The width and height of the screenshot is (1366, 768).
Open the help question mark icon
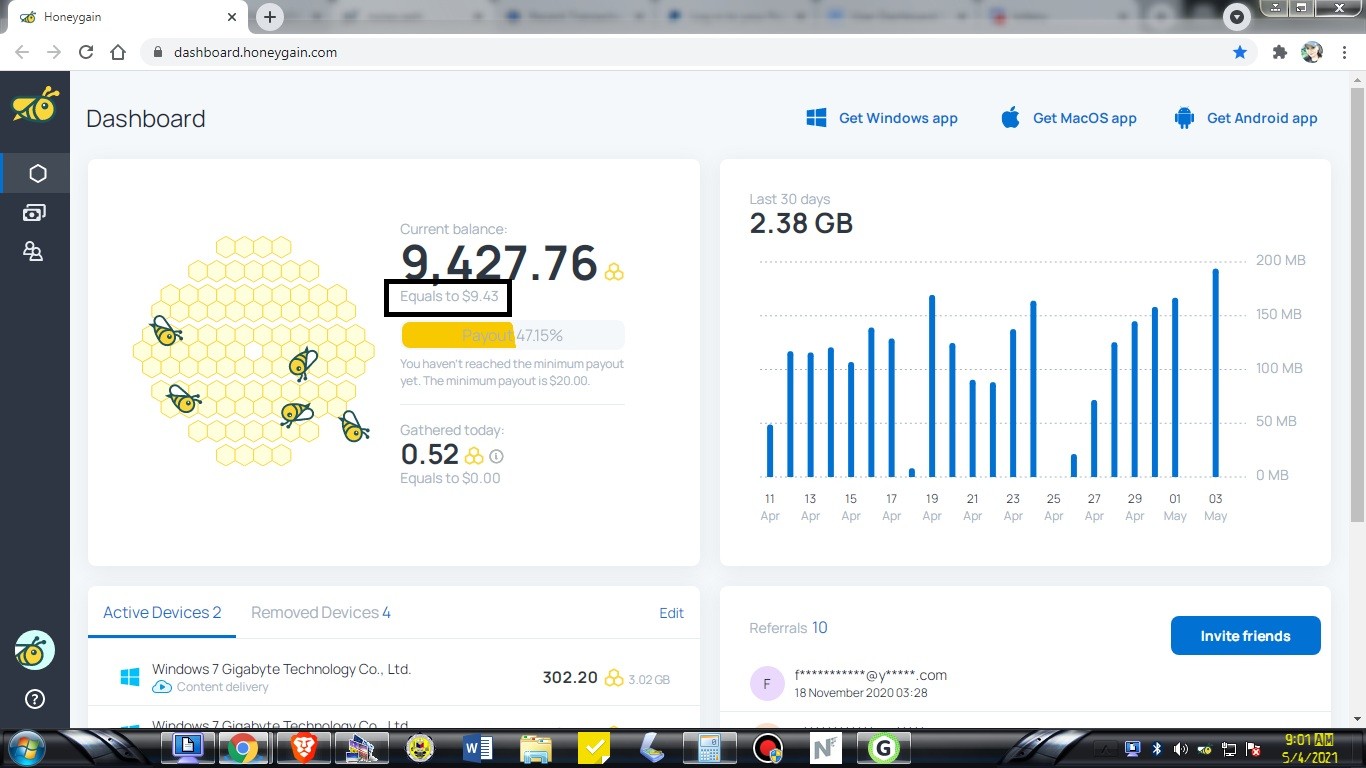35,699
